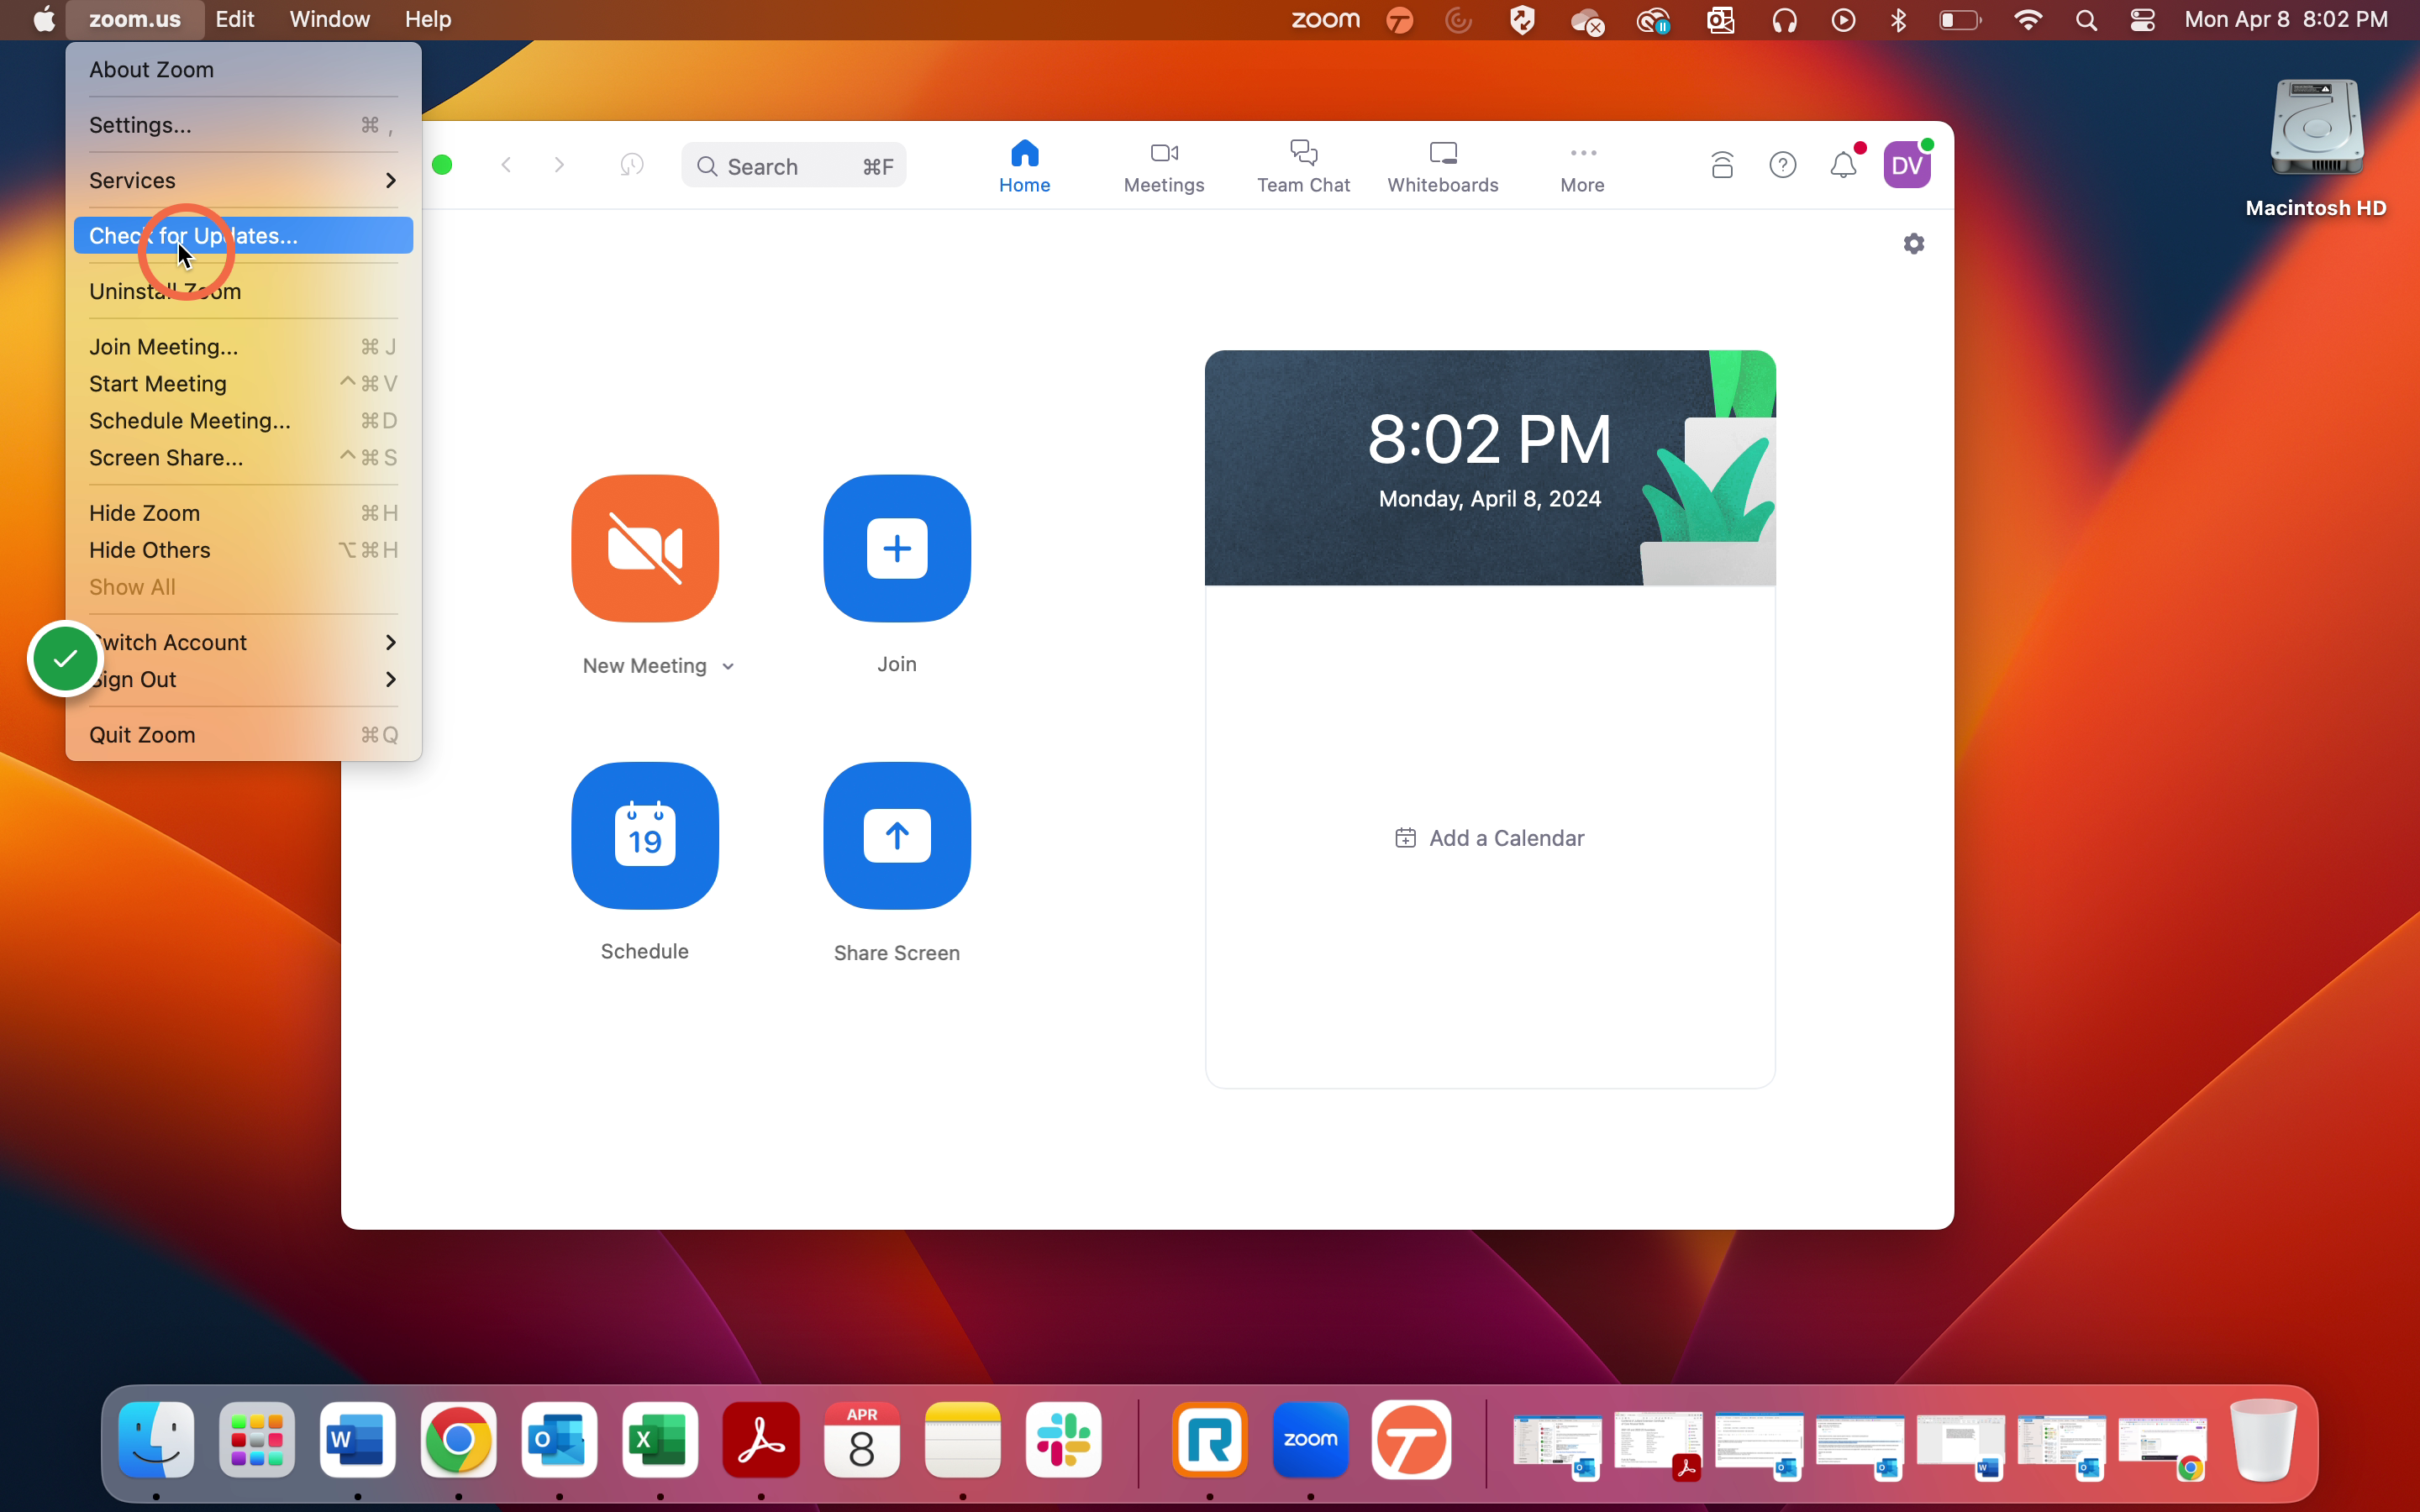Open the Schedule calendar icon
This screenshot has height=1512, width=2420.
point(645,836)
